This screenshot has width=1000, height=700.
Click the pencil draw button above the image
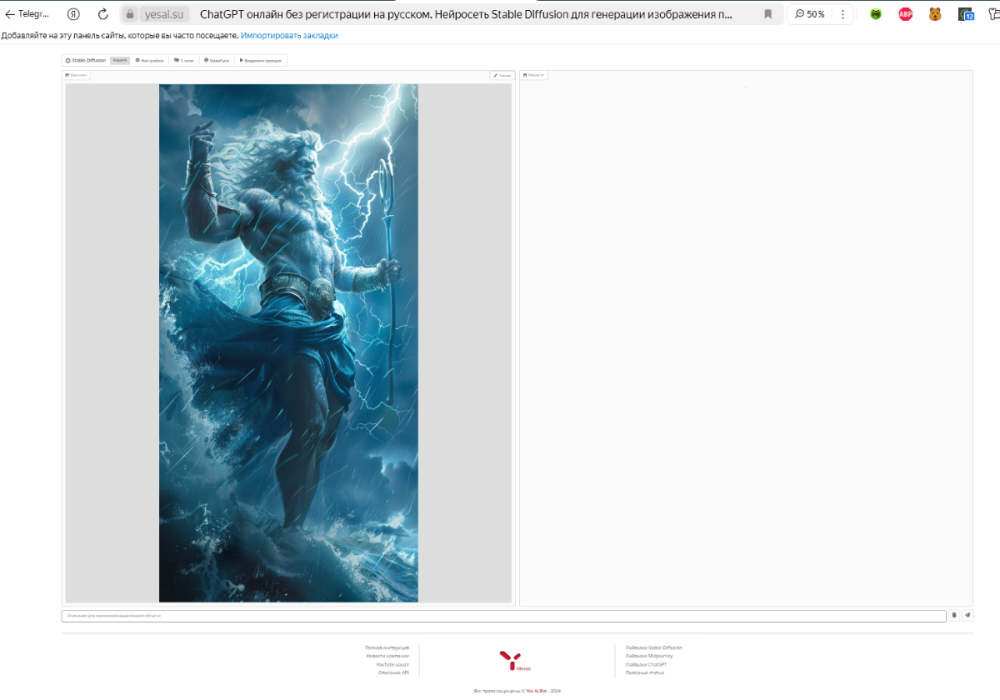coord(501,75)
